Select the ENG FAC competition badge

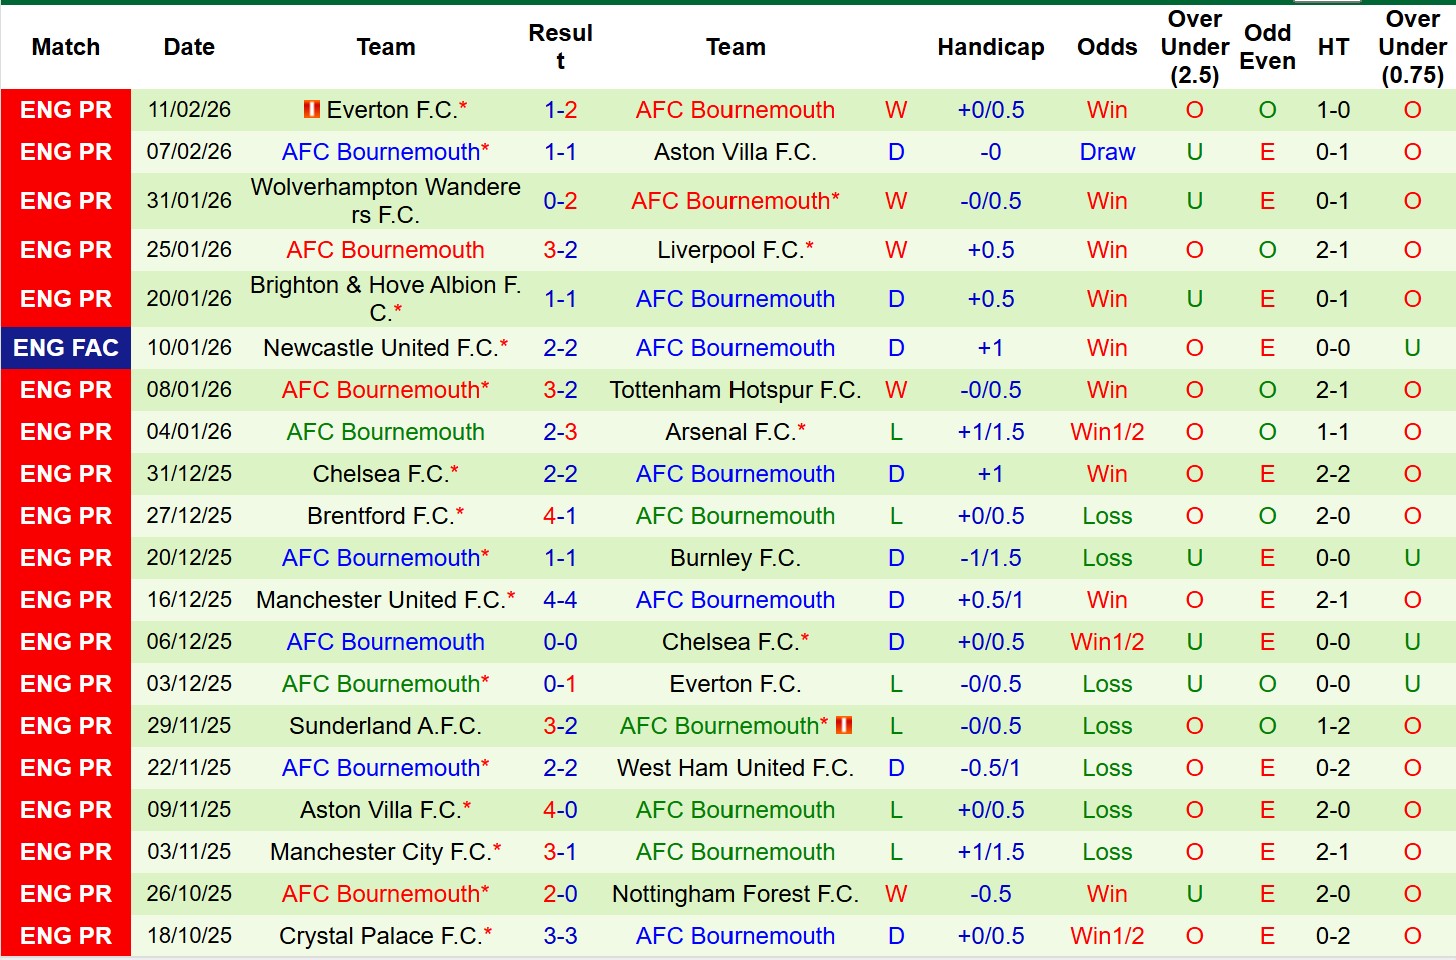pyautogui.click(x=66, y=348)
